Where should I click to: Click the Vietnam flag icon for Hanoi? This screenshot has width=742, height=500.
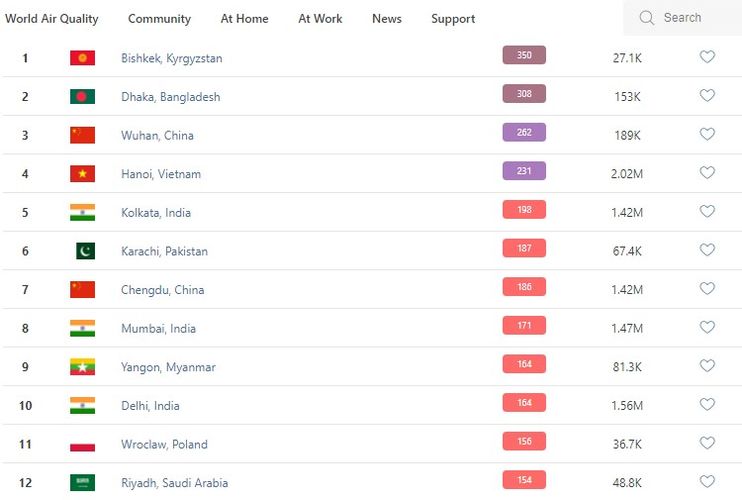[x=82, y=174]
